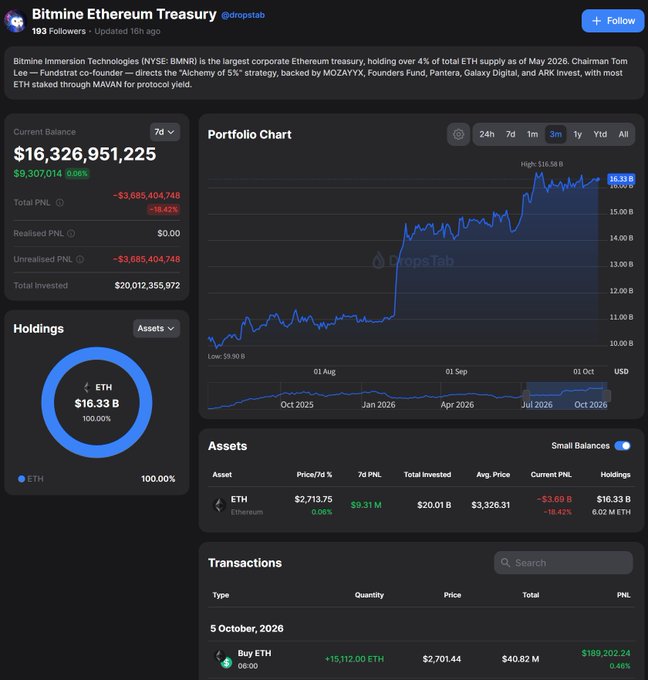Click the Low: $9.90 B chart label
The height and width of the screenshot is (680, 648).
point(226,356)
